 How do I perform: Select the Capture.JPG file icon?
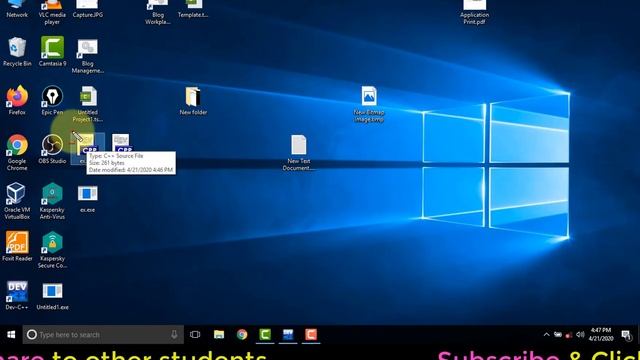click(87, 9)
